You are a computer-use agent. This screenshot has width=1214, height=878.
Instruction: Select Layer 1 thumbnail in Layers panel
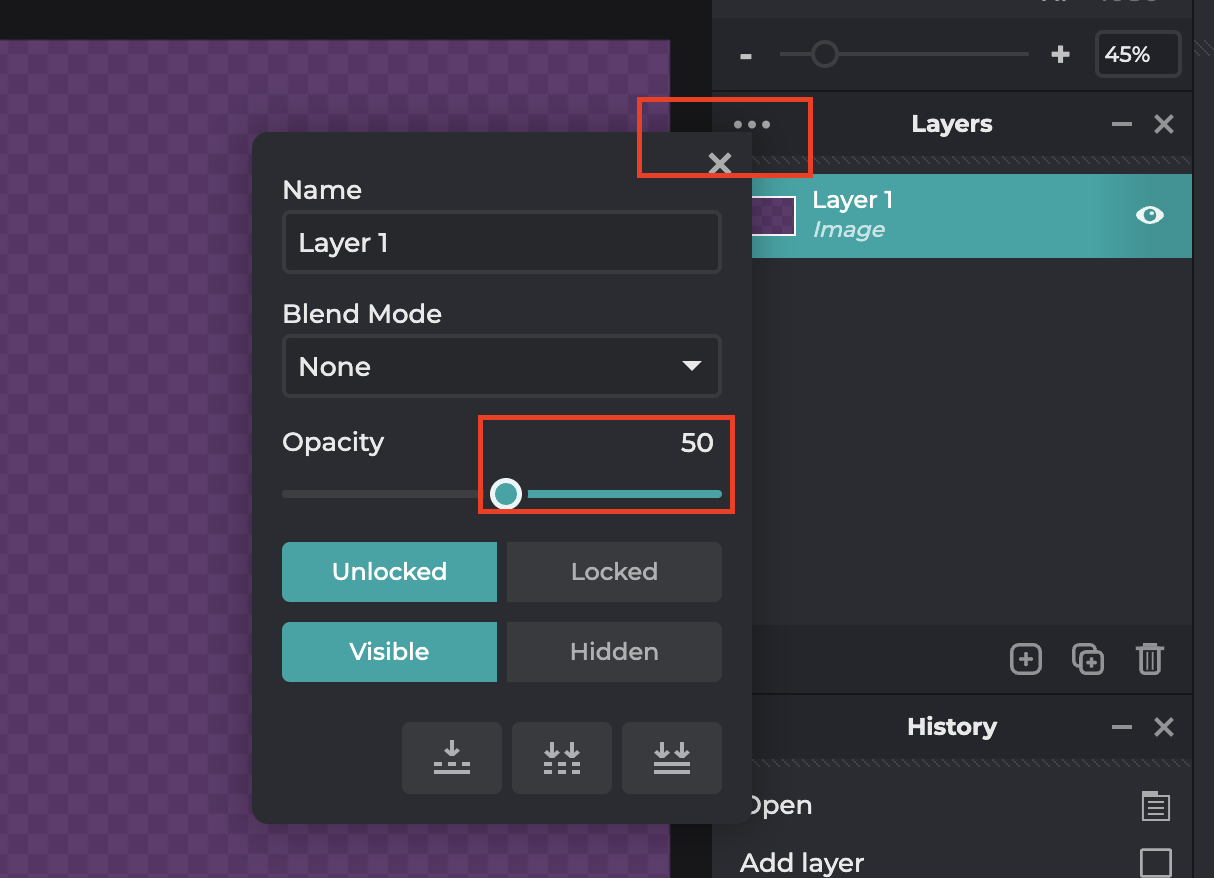pyautogui.click(x=772, y=216)
